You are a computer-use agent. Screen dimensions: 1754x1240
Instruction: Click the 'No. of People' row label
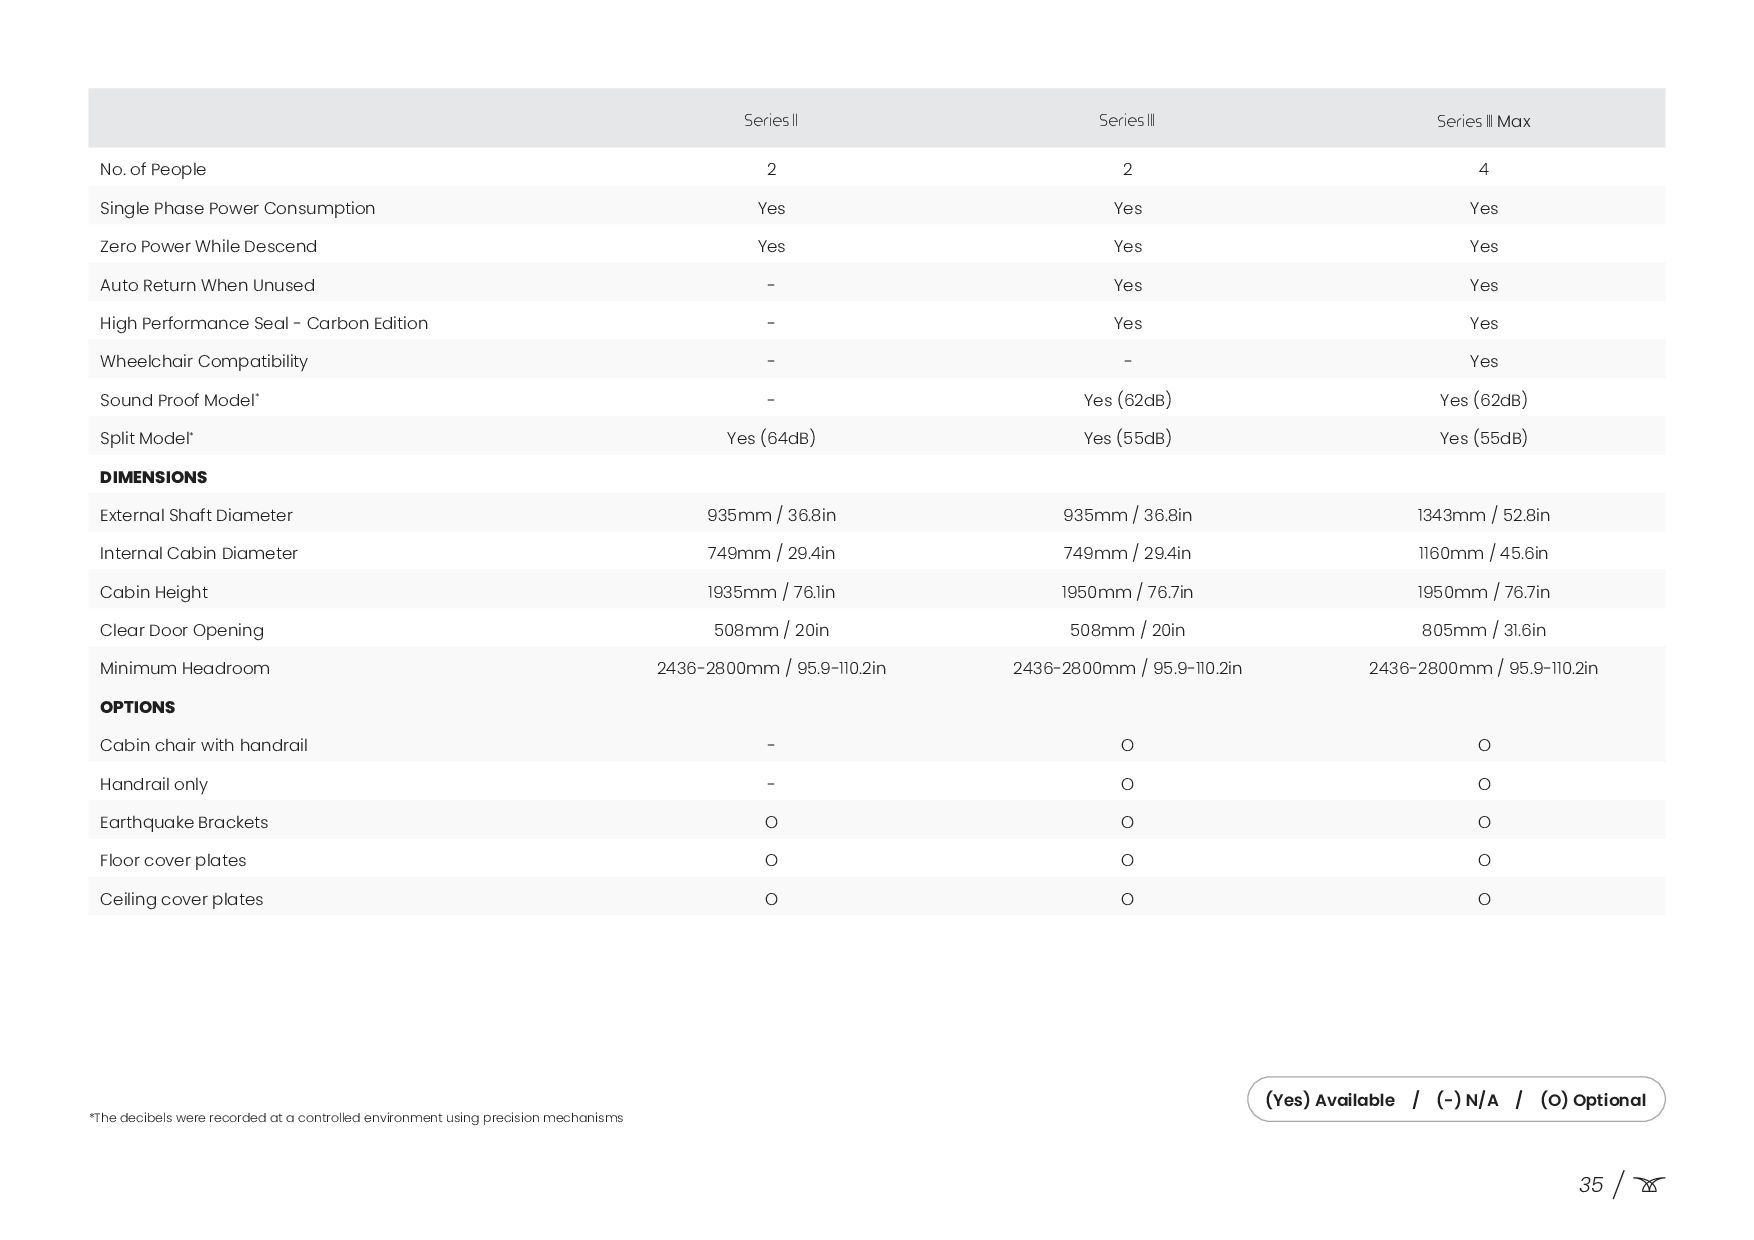153,170
